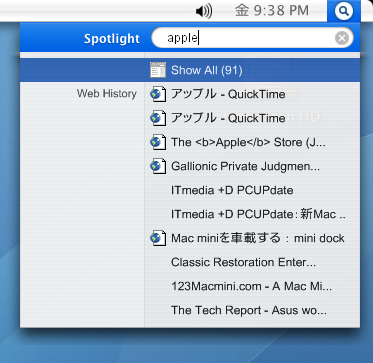The height and width of the screenshot is (363, 373).
Task: Click the Show All list icon
Action: click(158, 70)
